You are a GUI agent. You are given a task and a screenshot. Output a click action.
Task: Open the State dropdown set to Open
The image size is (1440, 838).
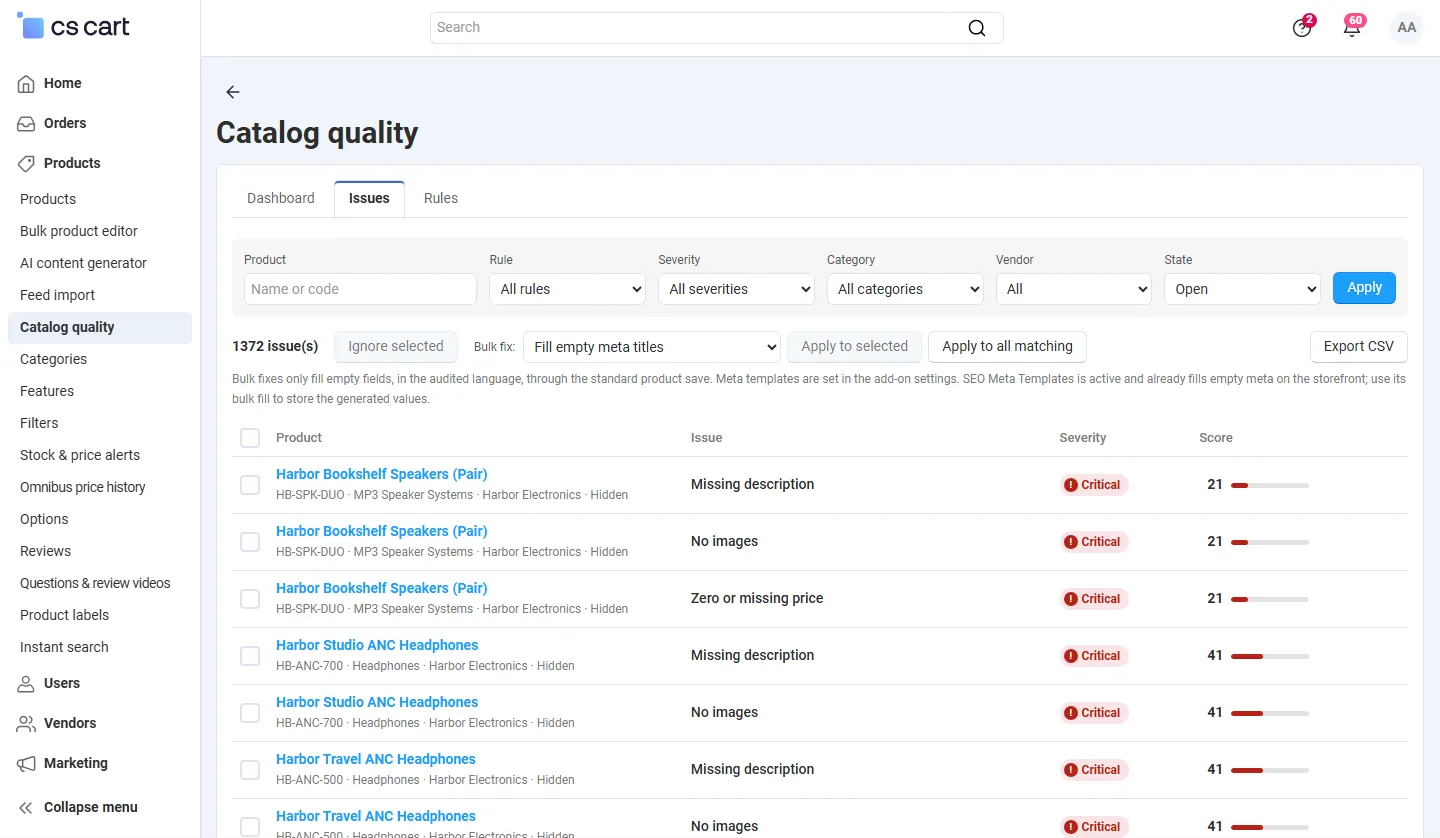[1242, 289]
